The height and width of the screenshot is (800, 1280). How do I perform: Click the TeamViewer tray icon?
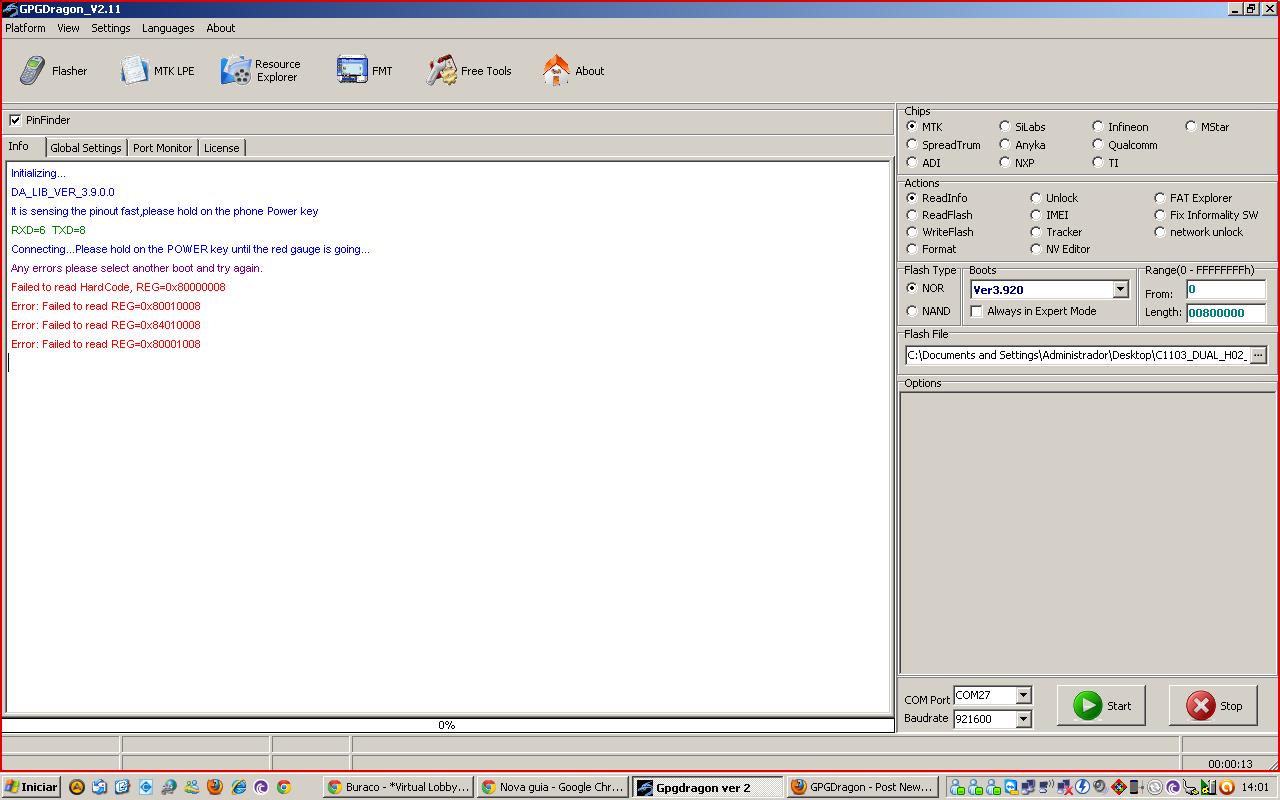pos(1011,787)
